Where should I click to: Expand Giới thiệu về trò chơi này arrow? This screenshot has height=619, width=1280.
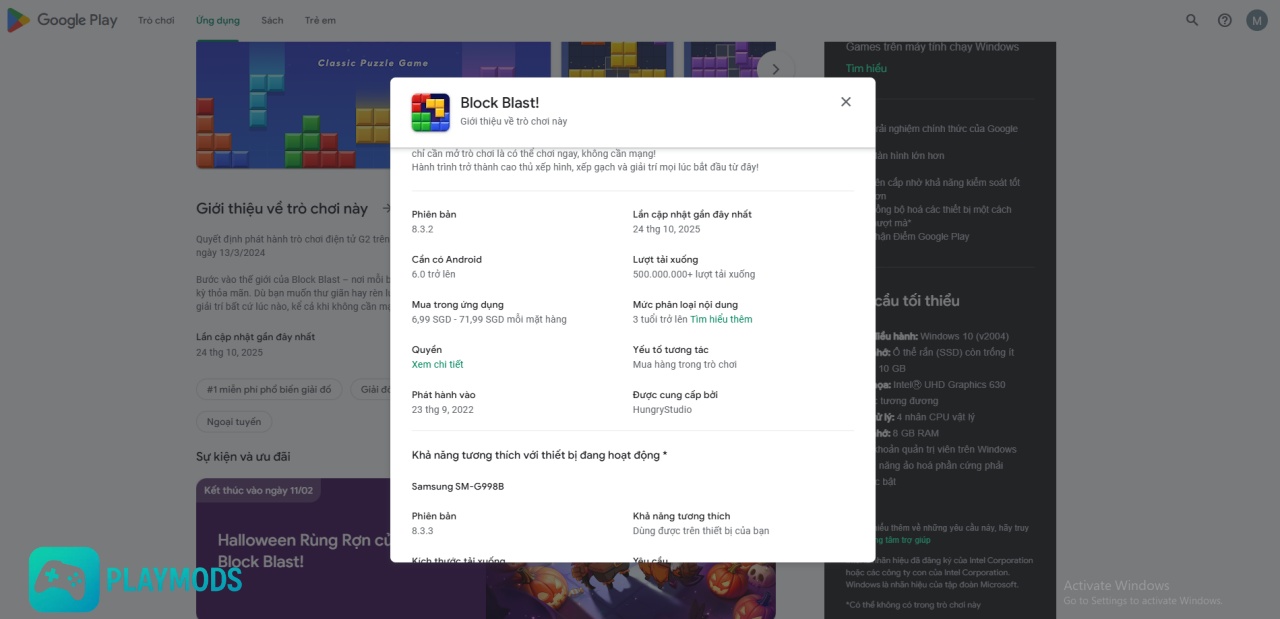coord(387,209)
